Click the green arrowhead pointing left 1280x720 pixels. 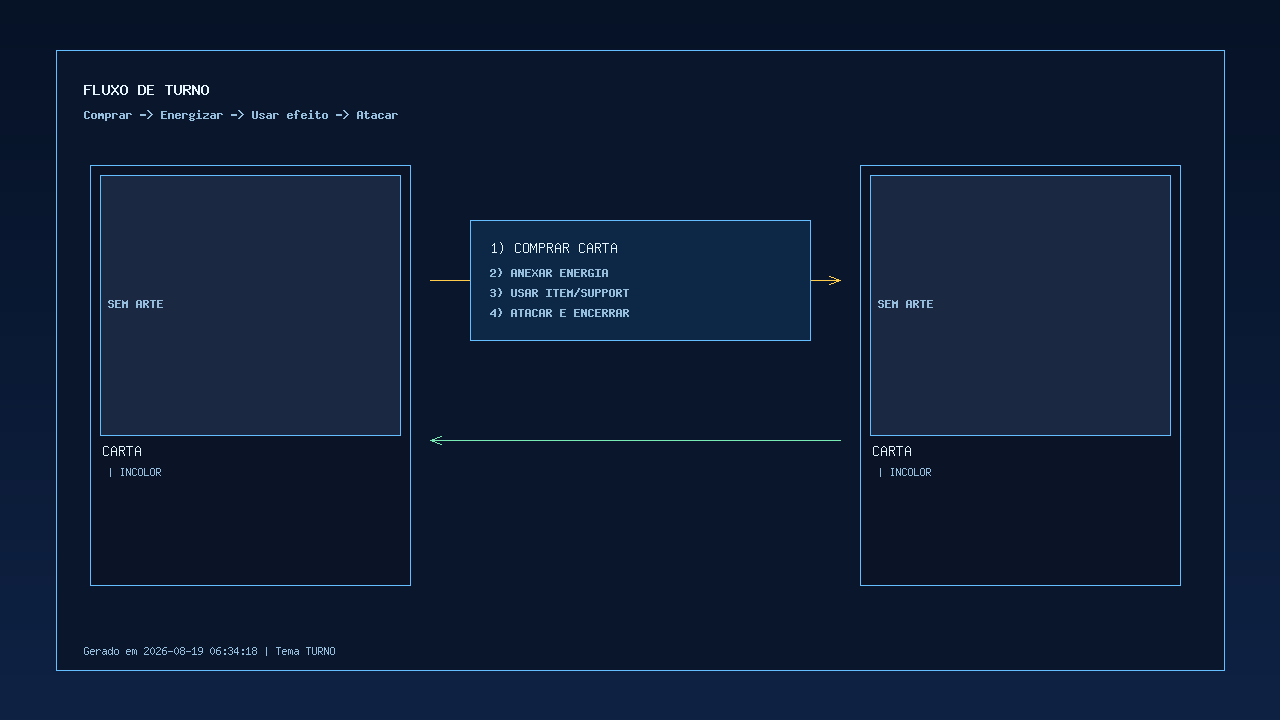click(x=436, y=440)
